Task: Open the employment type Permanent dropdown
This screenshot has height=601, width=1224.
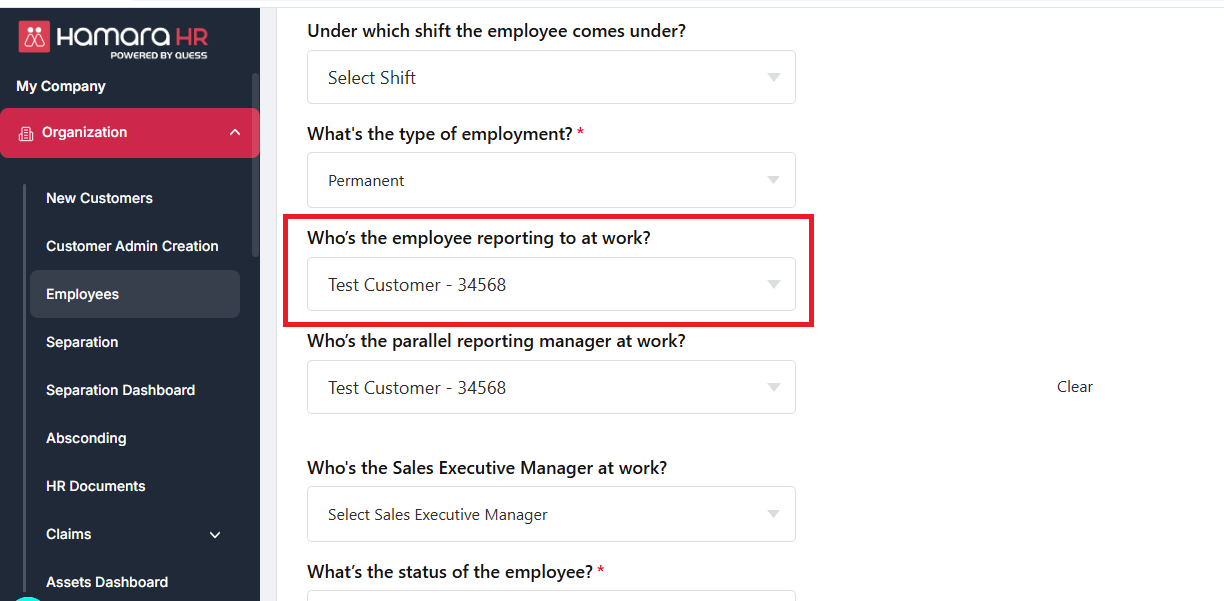Action: click(551, 180)
